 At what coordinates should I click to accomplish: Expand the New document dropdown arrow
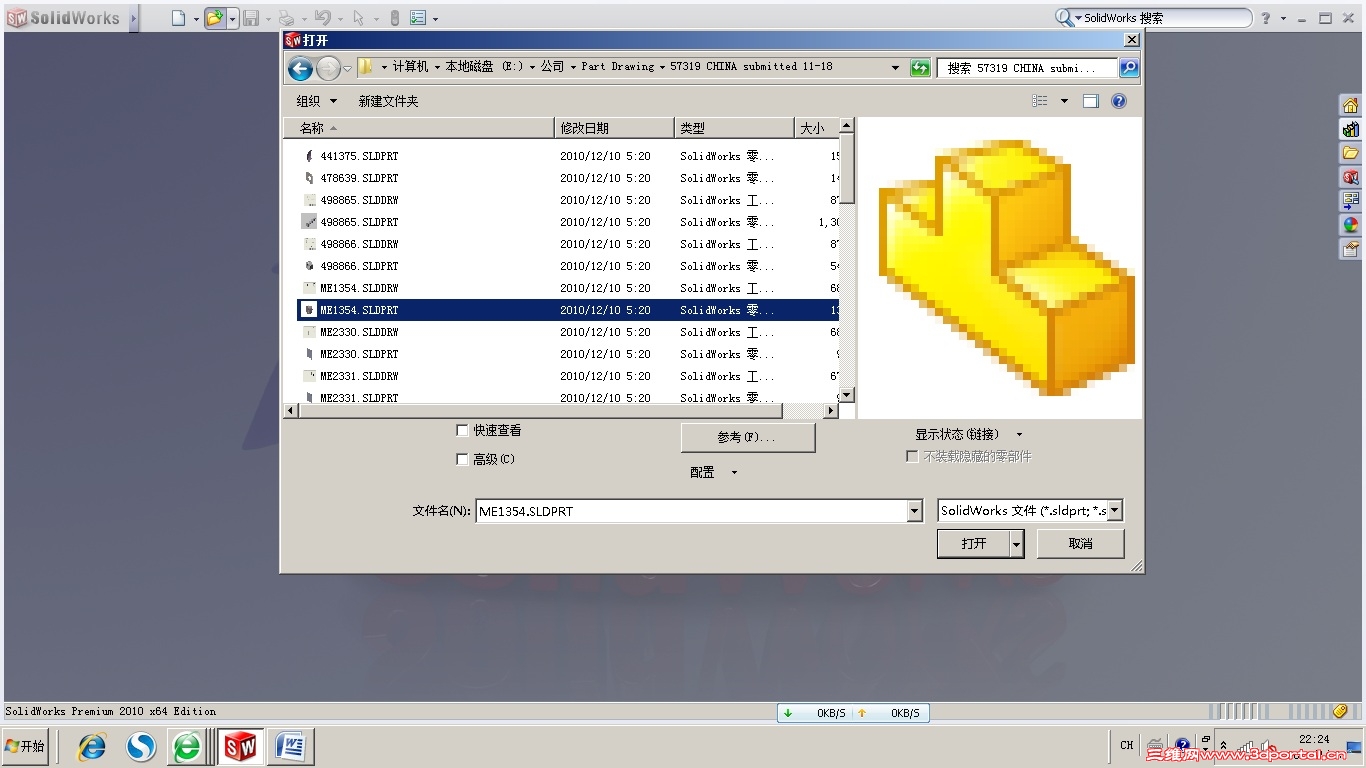196,19
